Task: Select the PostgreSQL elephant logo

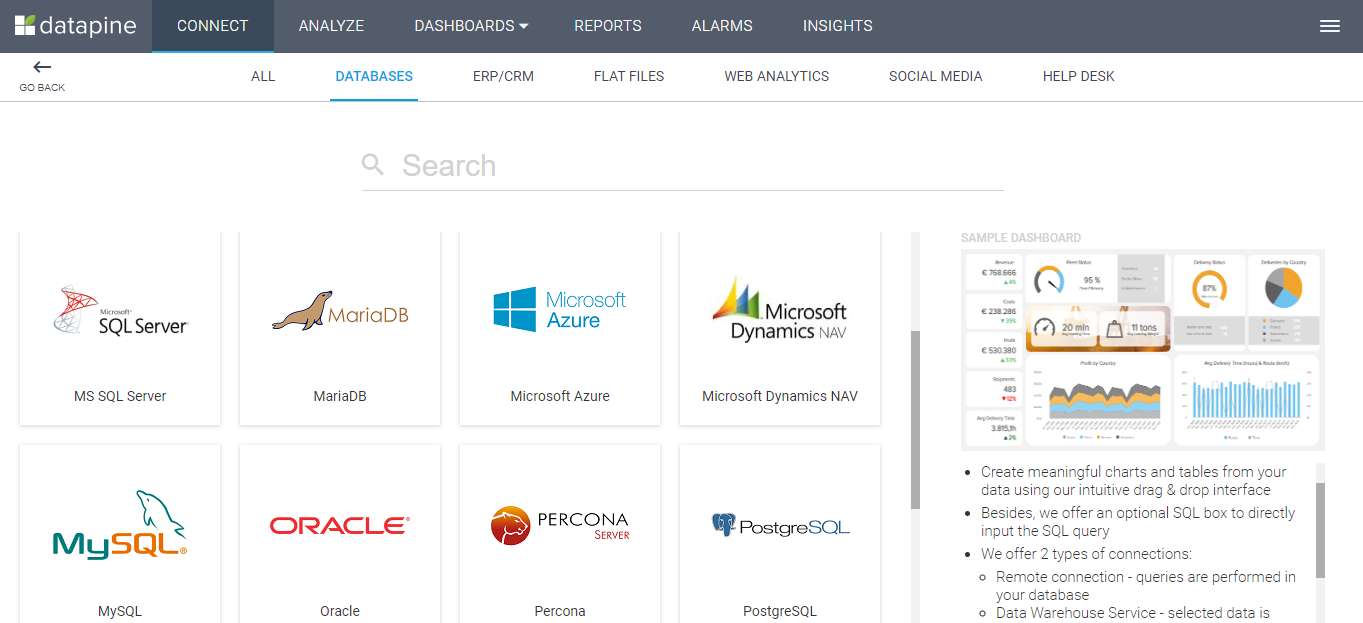Action: [780, 525]
